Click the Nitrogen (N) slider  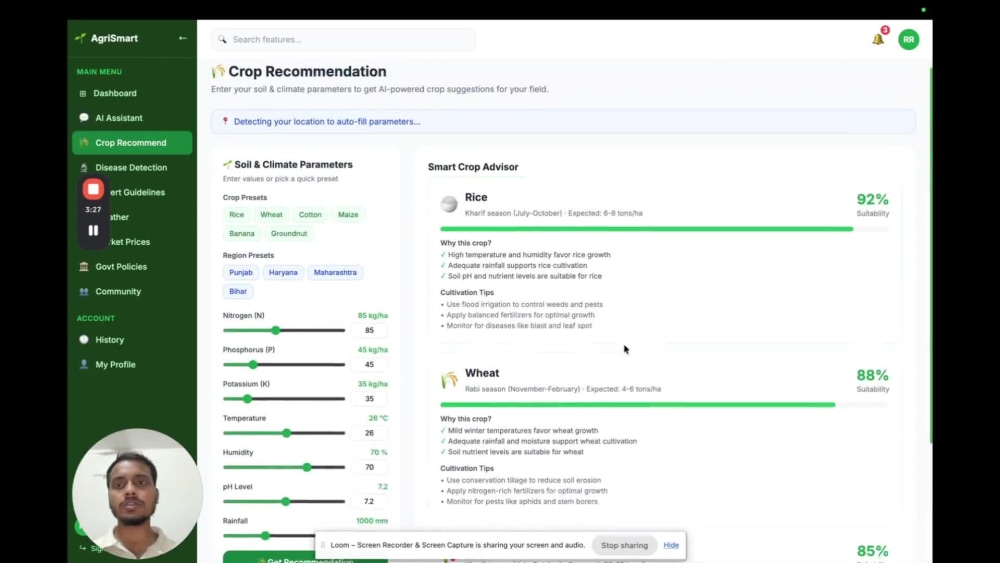click(x=284, y=330)
